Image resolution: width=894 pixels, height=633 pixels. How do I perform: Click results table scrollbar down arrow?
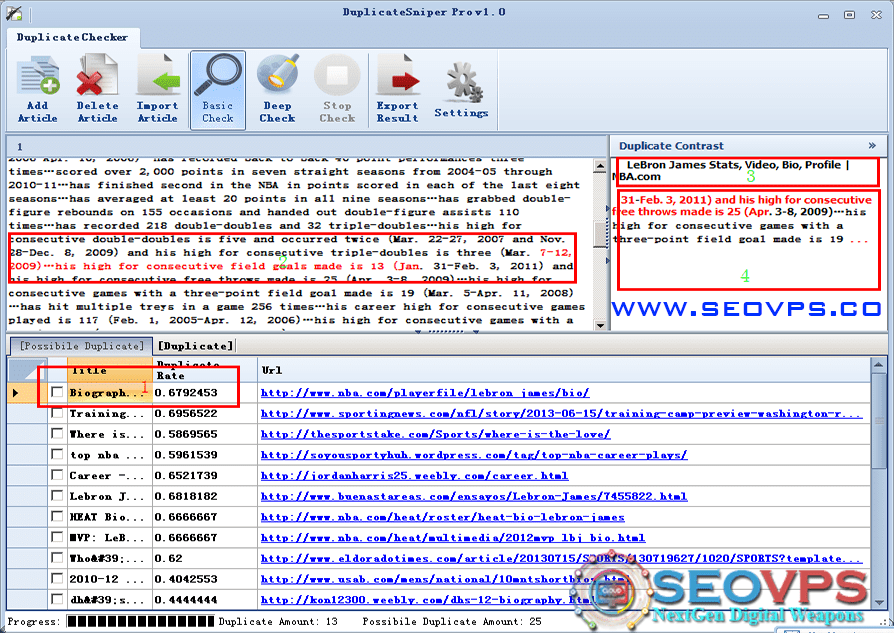[x=878, y=602]
